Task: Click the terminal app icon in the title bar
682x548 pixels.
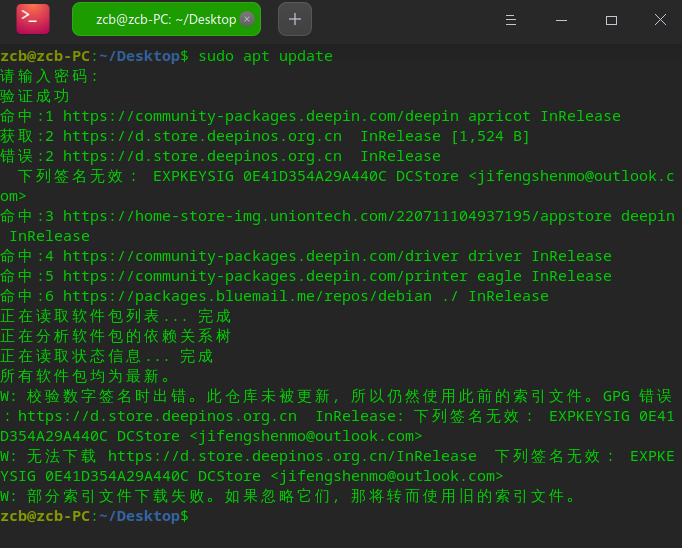Action: point(33,19)
